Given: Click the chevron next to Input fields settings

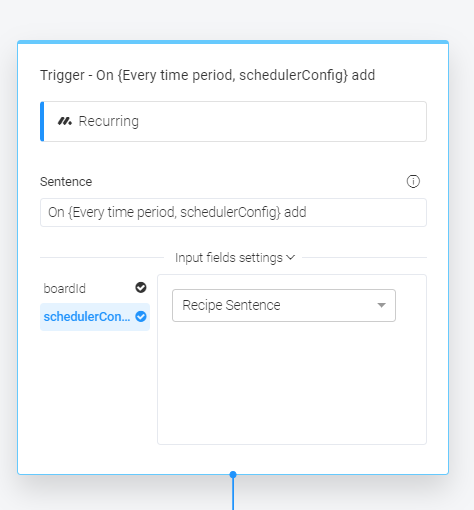Looking at the screenshot, I should point(291,258).
